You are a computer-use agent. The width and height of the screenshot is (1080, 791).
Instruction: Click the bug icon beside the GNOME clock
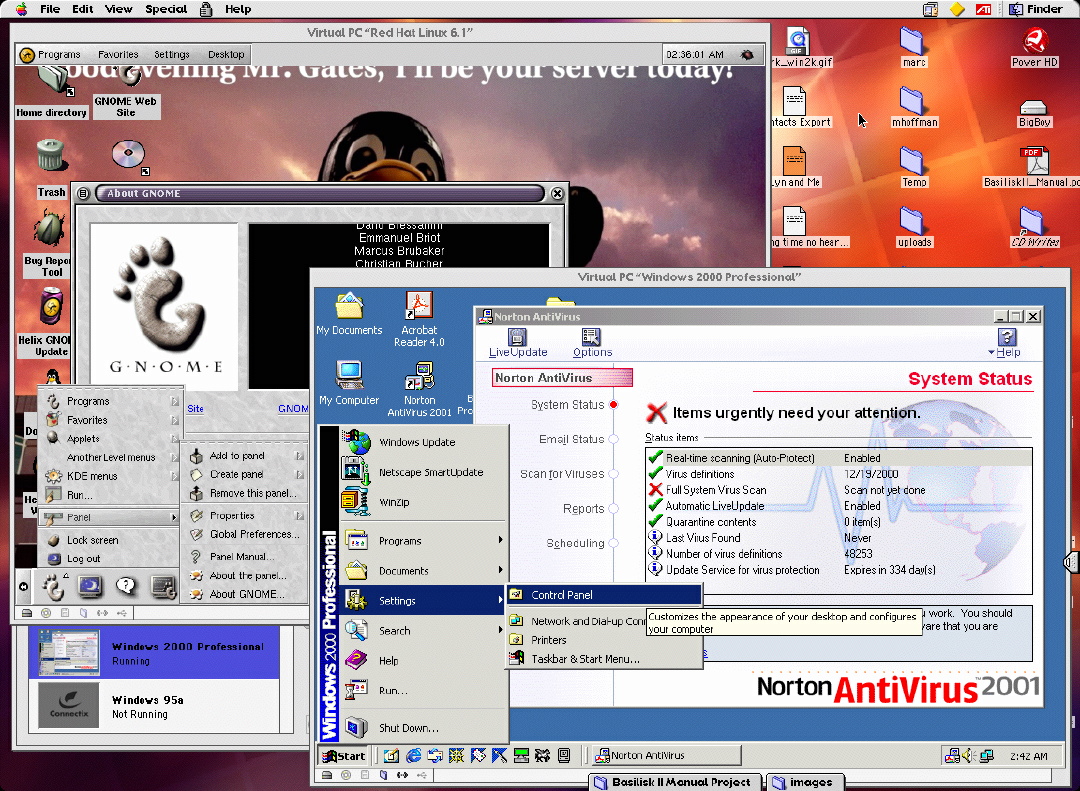tap(747, 54)
